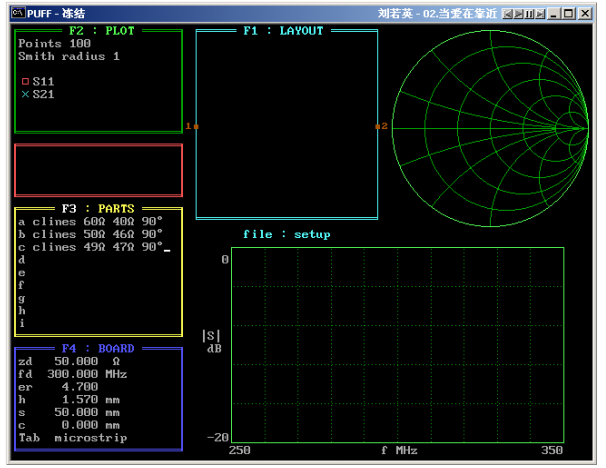The height and width of the screenshot is (468, 606).
Task: Click the 'f MHz' axis label
Action: coord(399,450)
